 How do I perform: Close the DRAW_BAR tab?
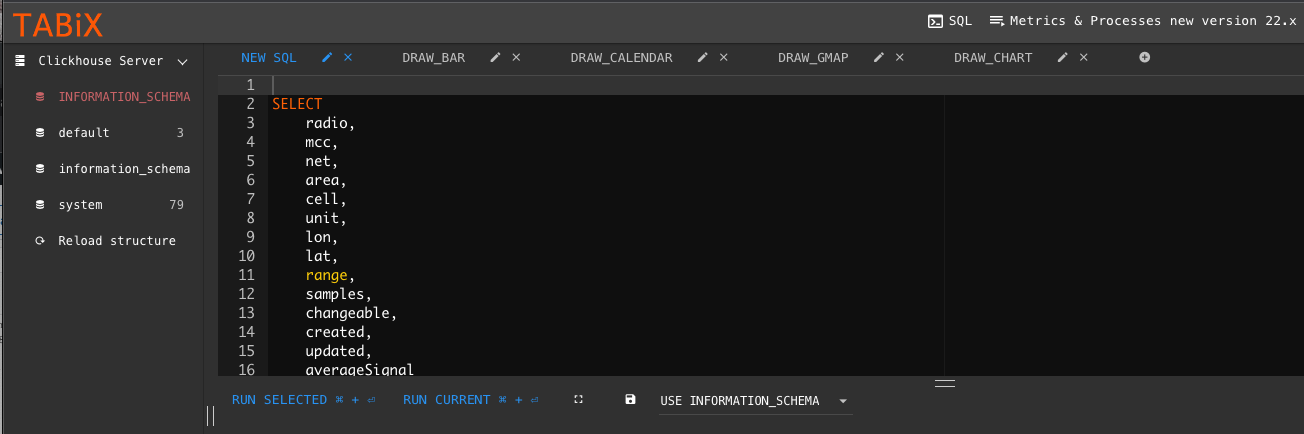pos(516,58)
